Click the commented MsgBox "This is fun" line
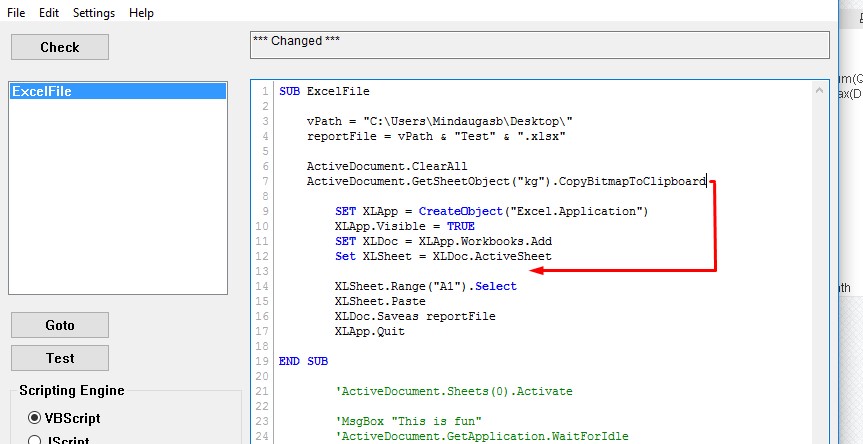The image size is (863, 444). click(408, 421)
